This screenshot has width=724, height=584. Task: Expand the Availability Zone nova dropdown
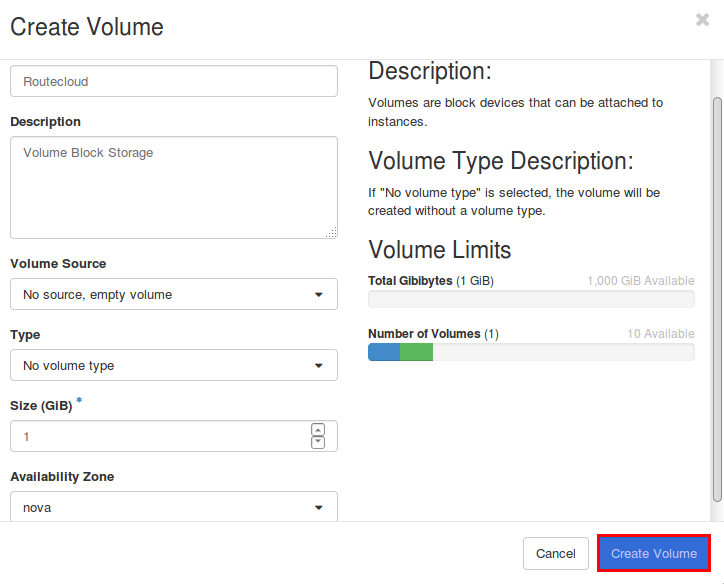(174, 507)
